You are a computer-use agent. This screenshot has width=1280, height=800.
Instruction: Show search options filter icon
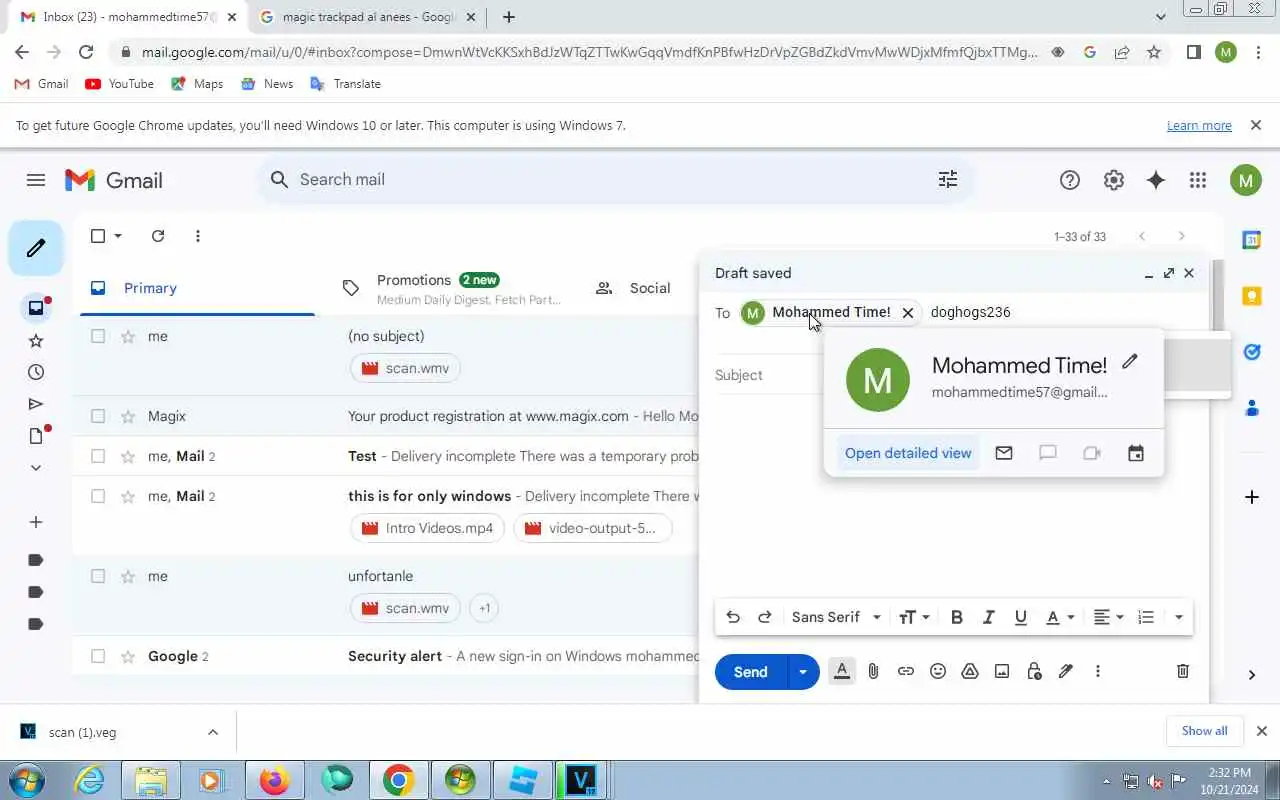947,179
